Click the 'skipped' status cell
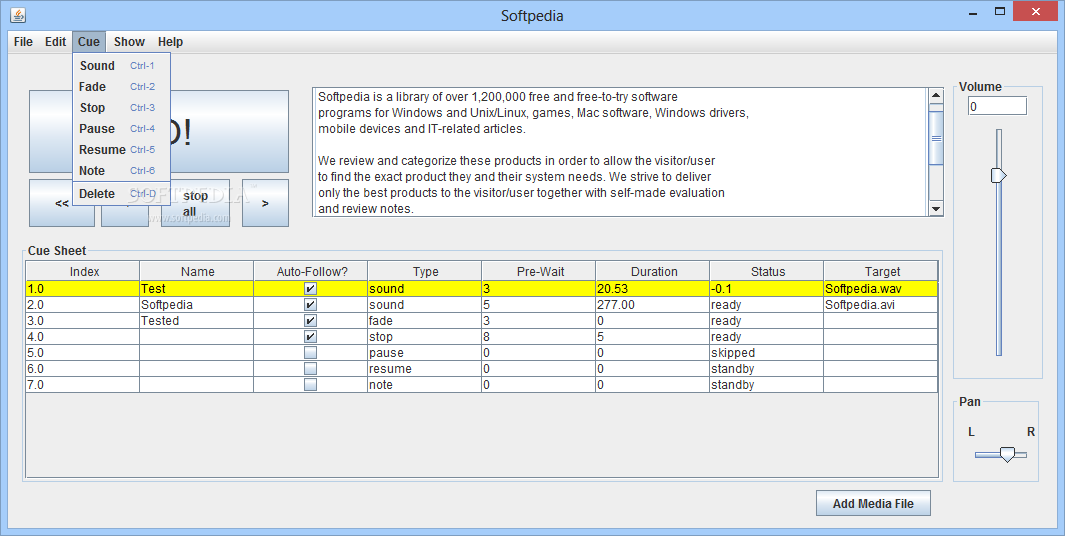Image resolution: width=1065 pixels, height=536 pixels. click(x=767, y=353)
